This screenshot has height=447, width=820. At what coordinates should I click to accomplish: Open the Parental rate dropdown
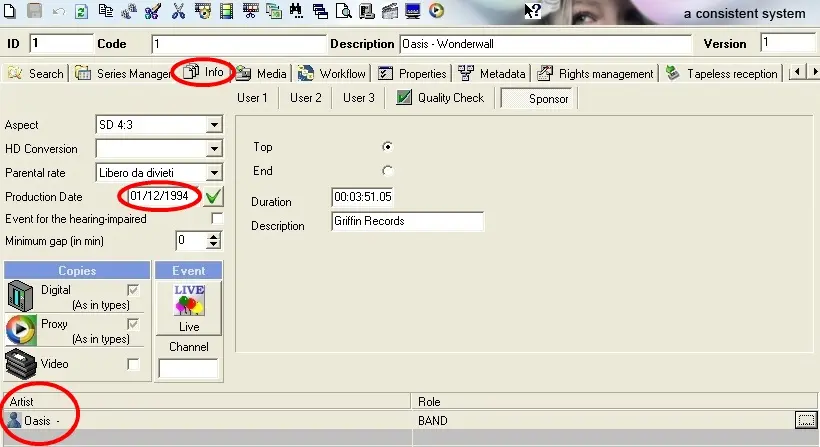click(x=213, y=173)
